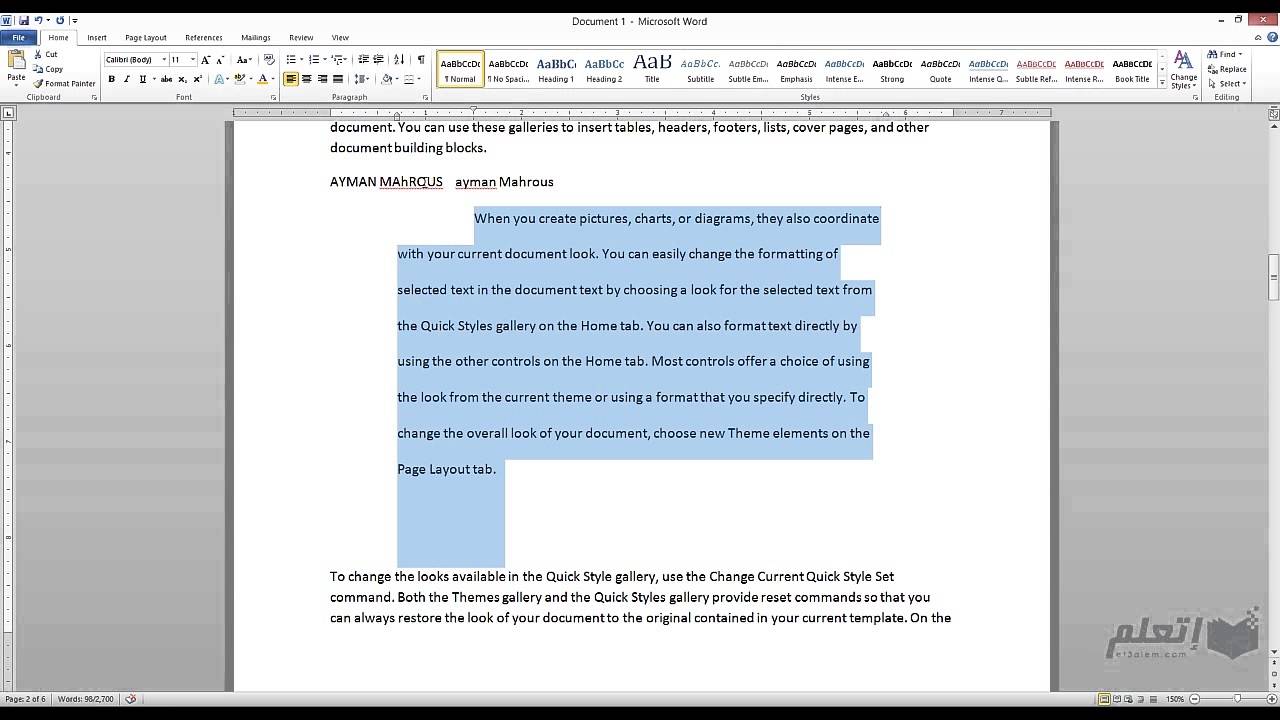Open the File tab
This screenshot has width=1280, height=720.
[18, 38]
